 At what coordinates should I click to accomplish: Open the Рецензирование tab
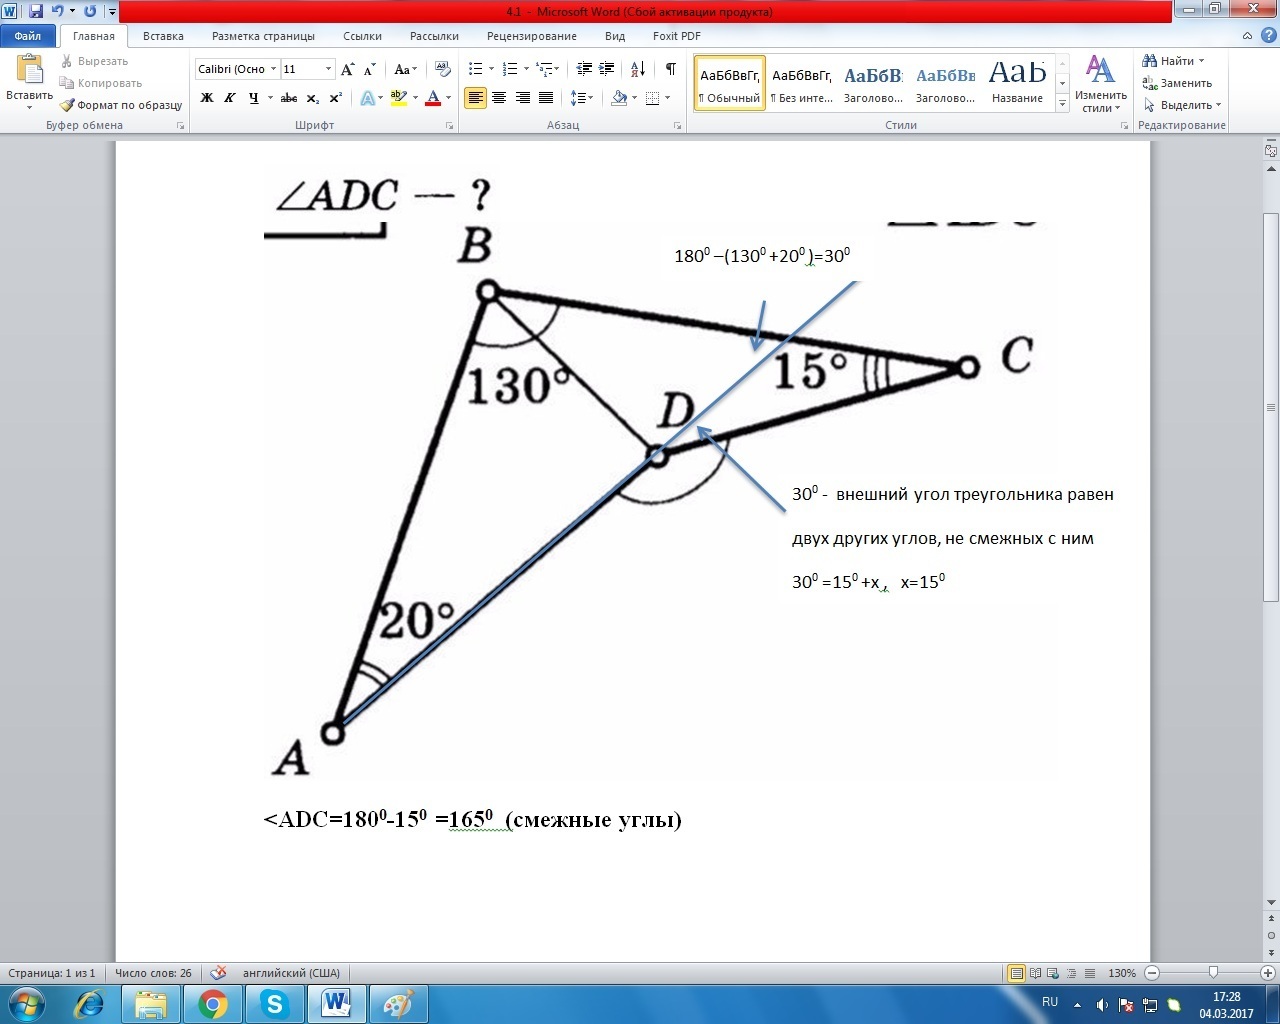(x=531, y=36)
